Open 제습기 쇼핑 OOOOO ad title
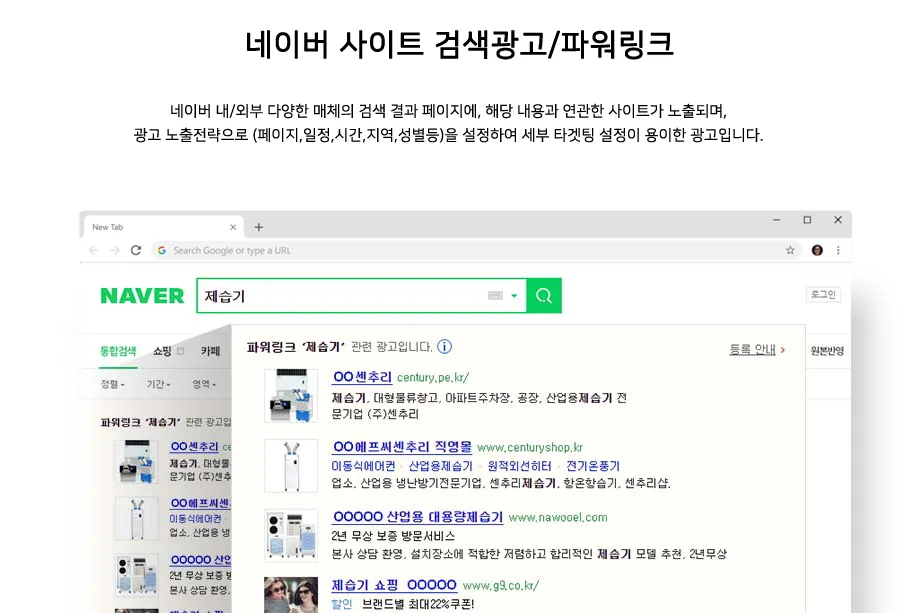Image resolution: width=920 pixels, height=613 pixels. pyautogui.click(x=394, y=585)
